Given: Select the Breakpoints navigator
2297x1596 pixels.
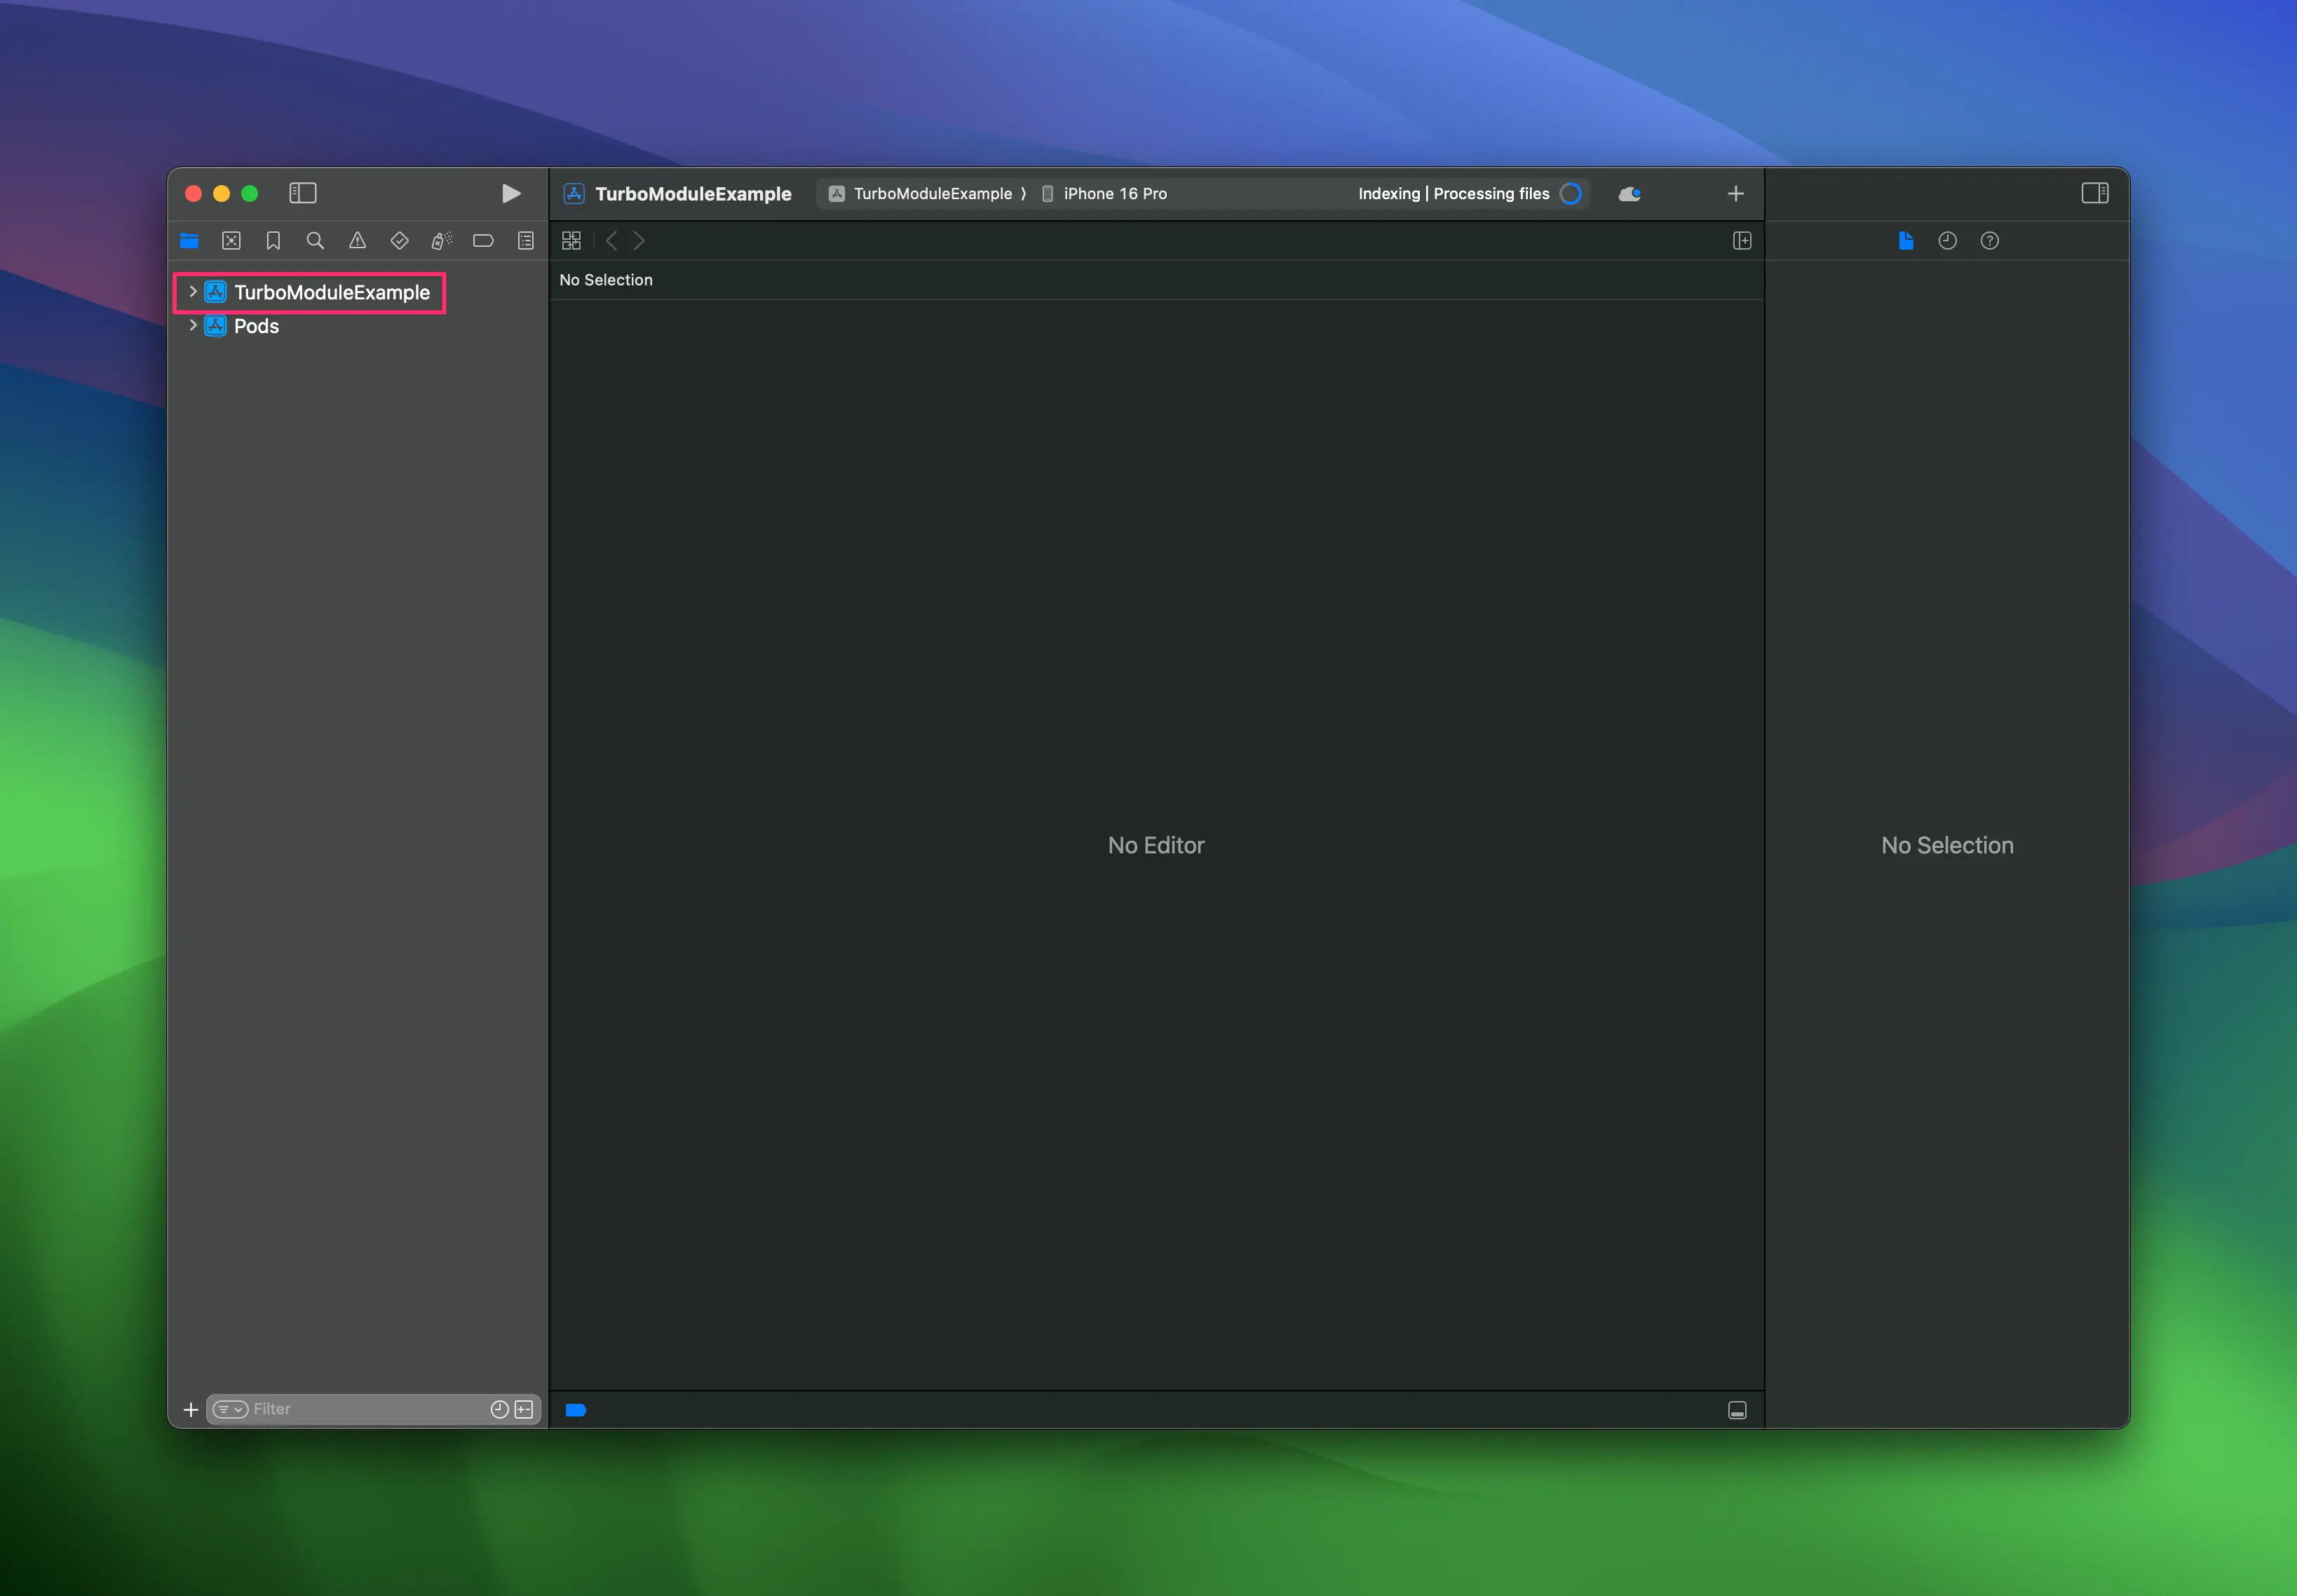Looking at the screenshot, I should click(x=483, y=240).
